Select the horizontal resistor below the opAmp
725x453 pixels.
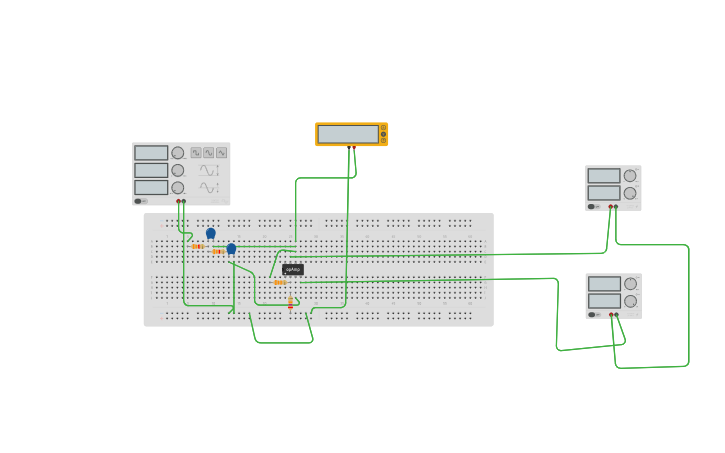point(280,282)
